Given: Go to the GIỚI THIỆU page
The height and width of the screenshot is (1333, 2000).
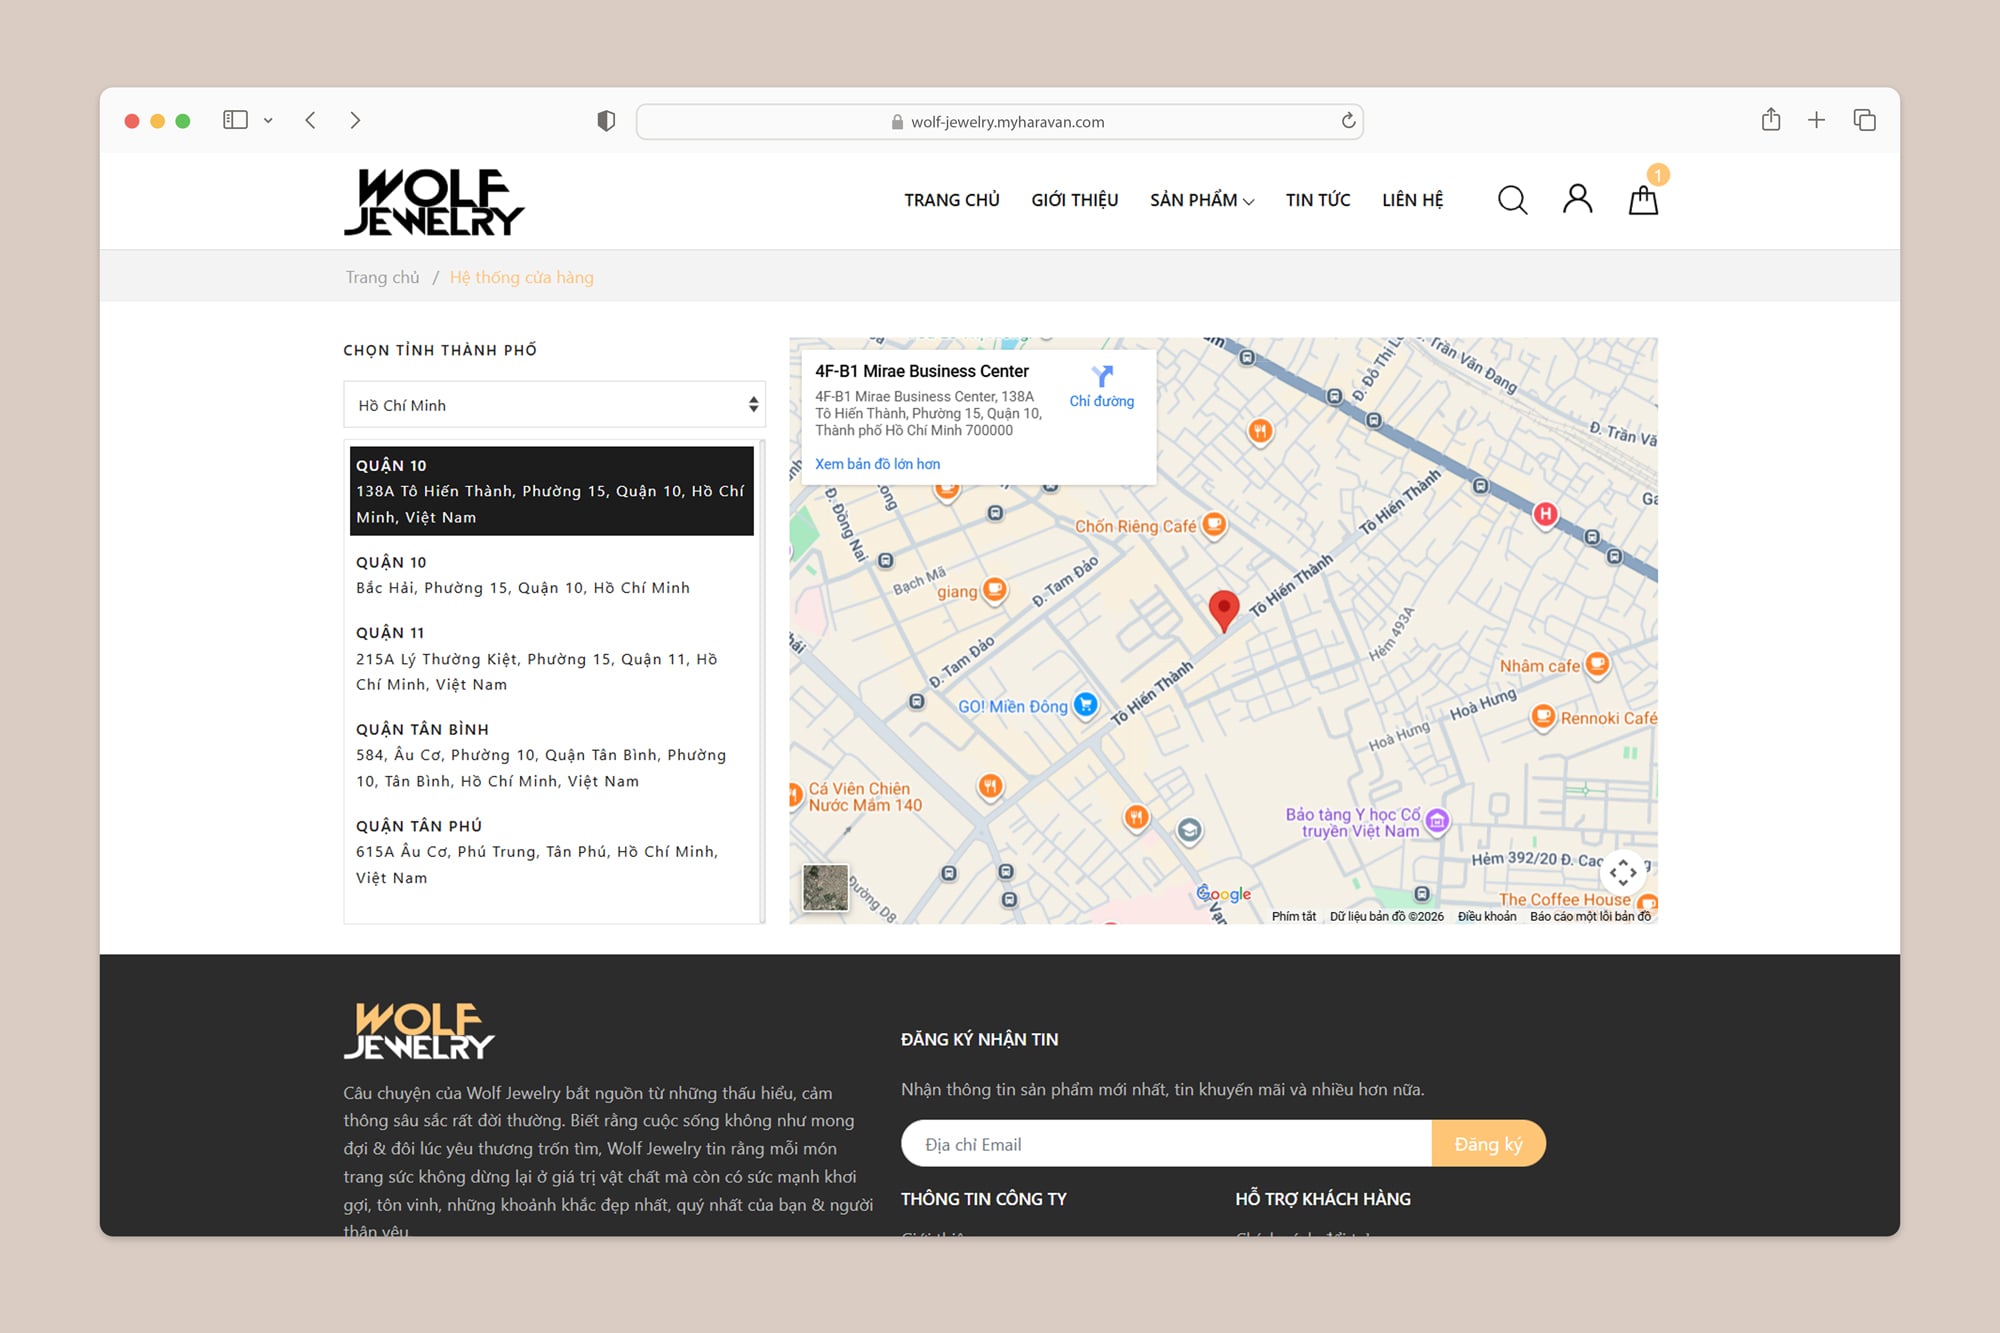Looking at the screenshot, I should pos(1074,200).
